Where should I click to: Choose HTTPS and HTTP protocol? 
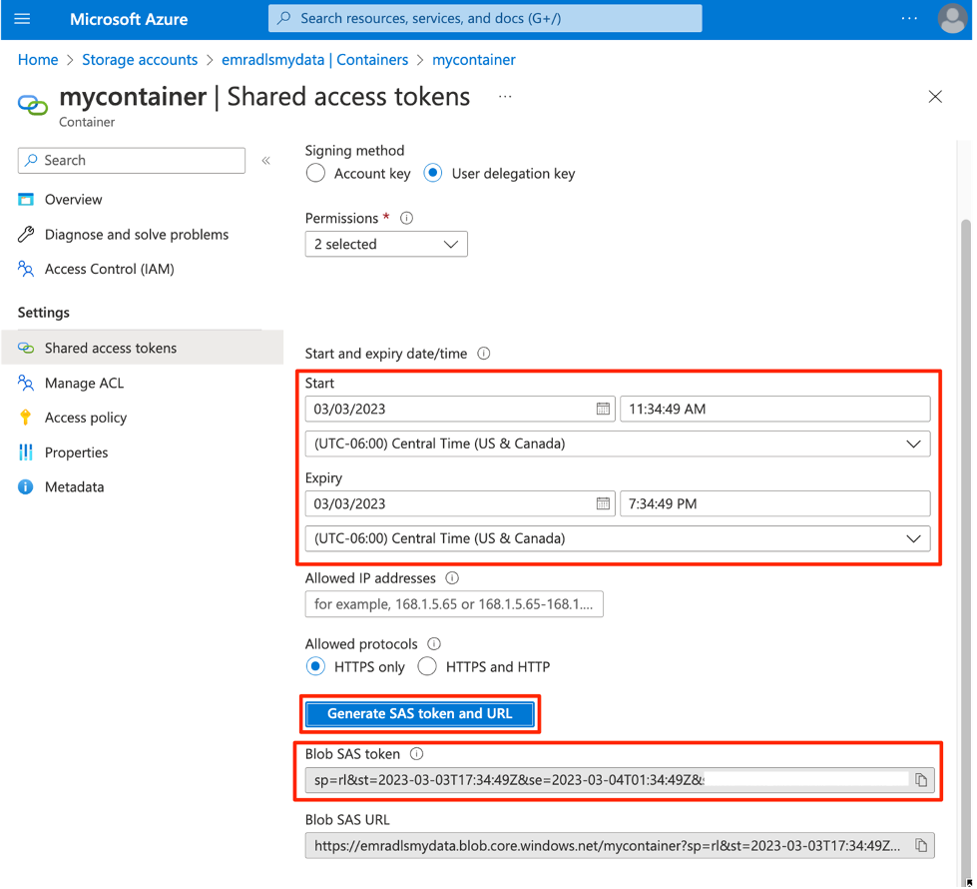tap(427, 667)
